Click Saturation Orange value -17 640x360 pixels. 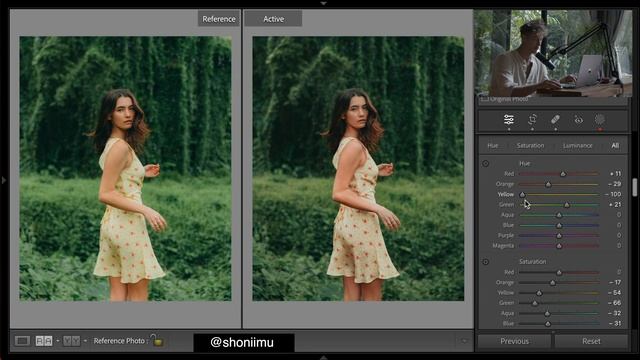tap(615, 282)
